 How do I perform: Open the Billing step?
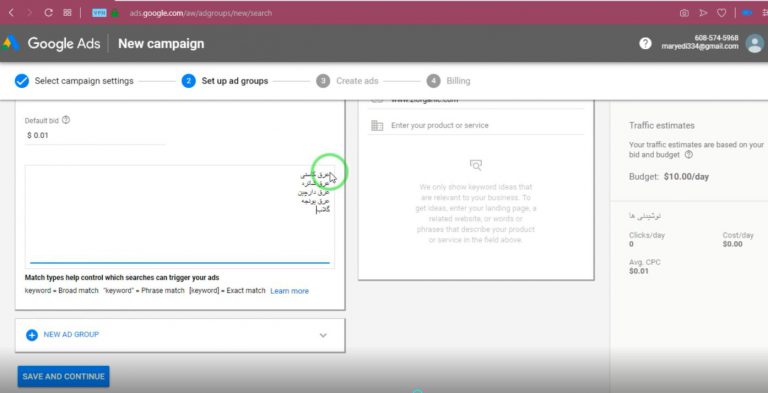click(458, 81)
